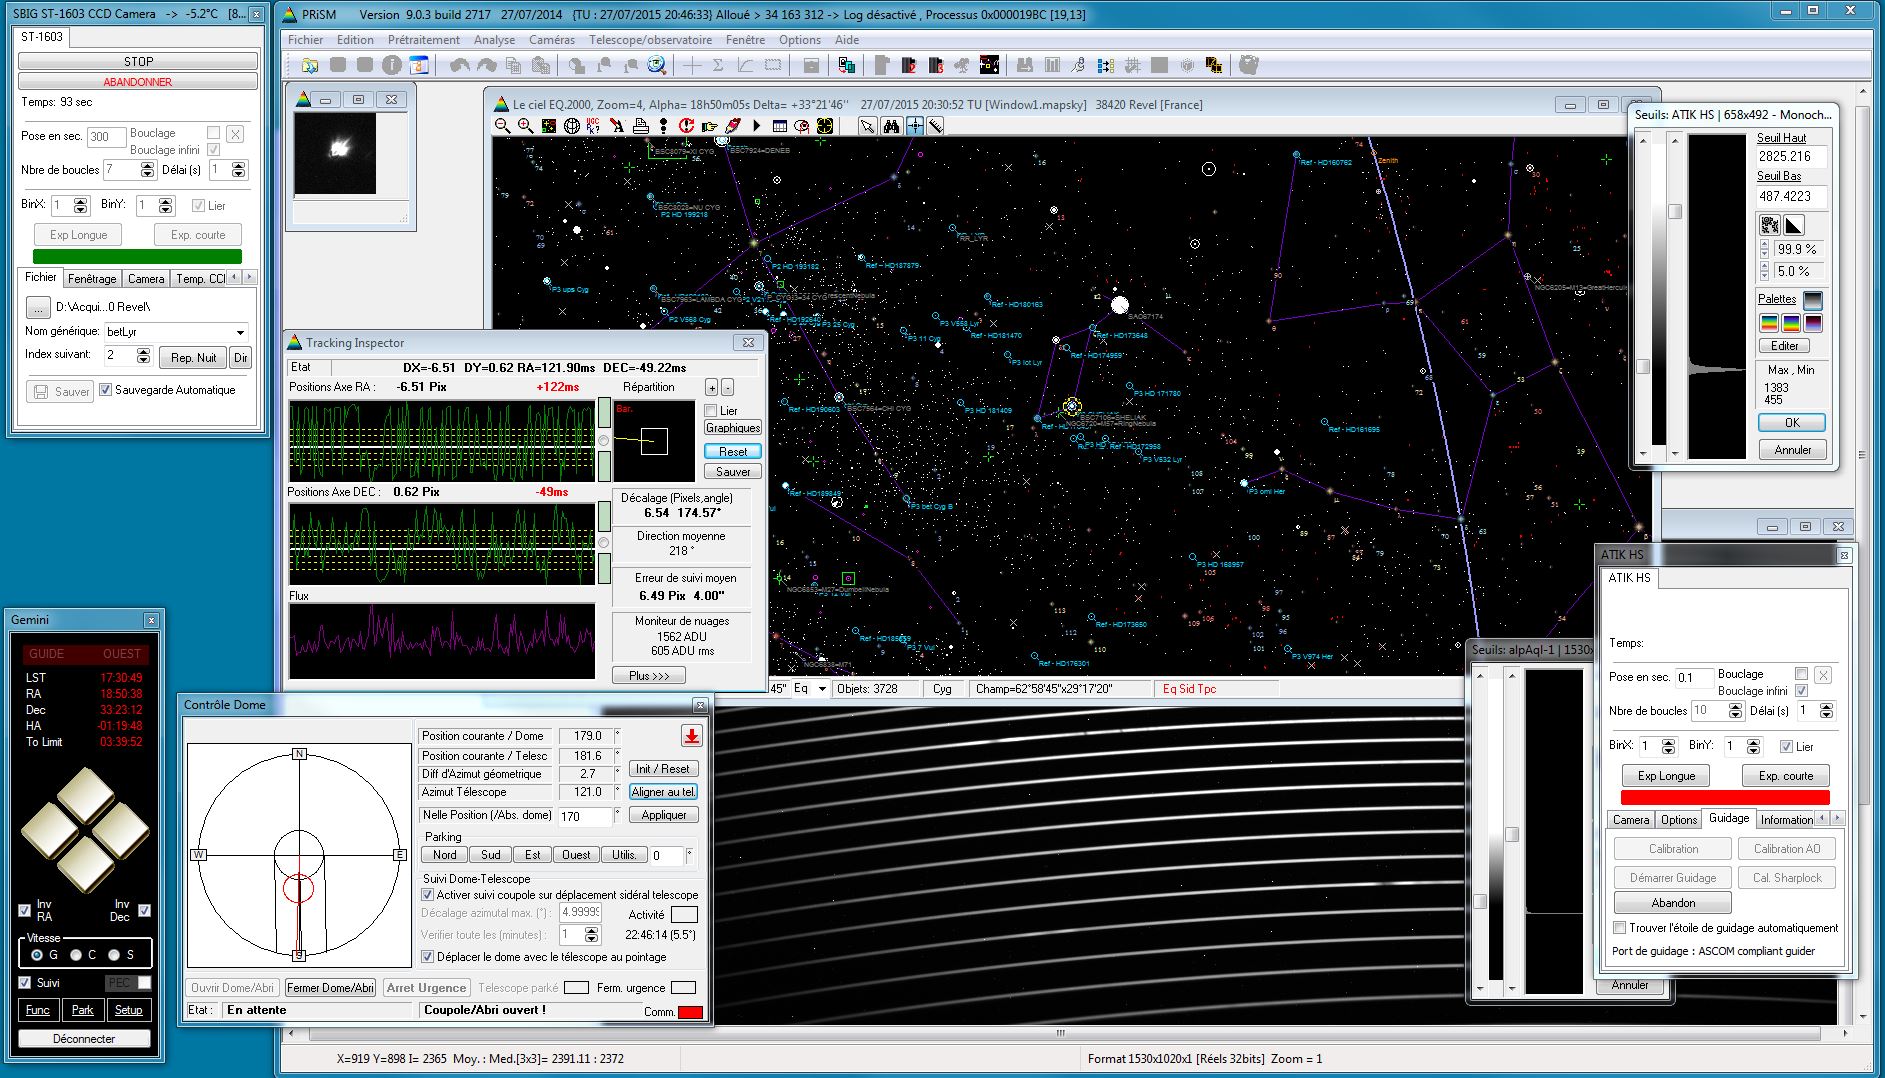Click the Fermer Dome/Abri button
1885x1078 pixels.
(330, 988)
